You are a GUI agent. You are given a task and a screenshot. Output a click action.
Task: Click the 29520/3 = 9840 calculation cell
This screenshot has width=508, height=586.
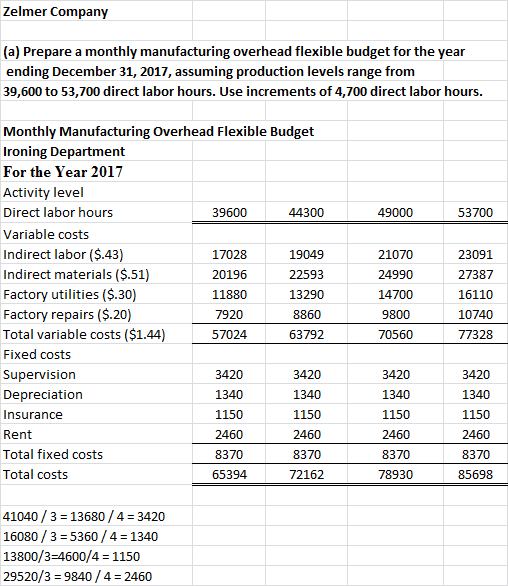click(96, 576)
